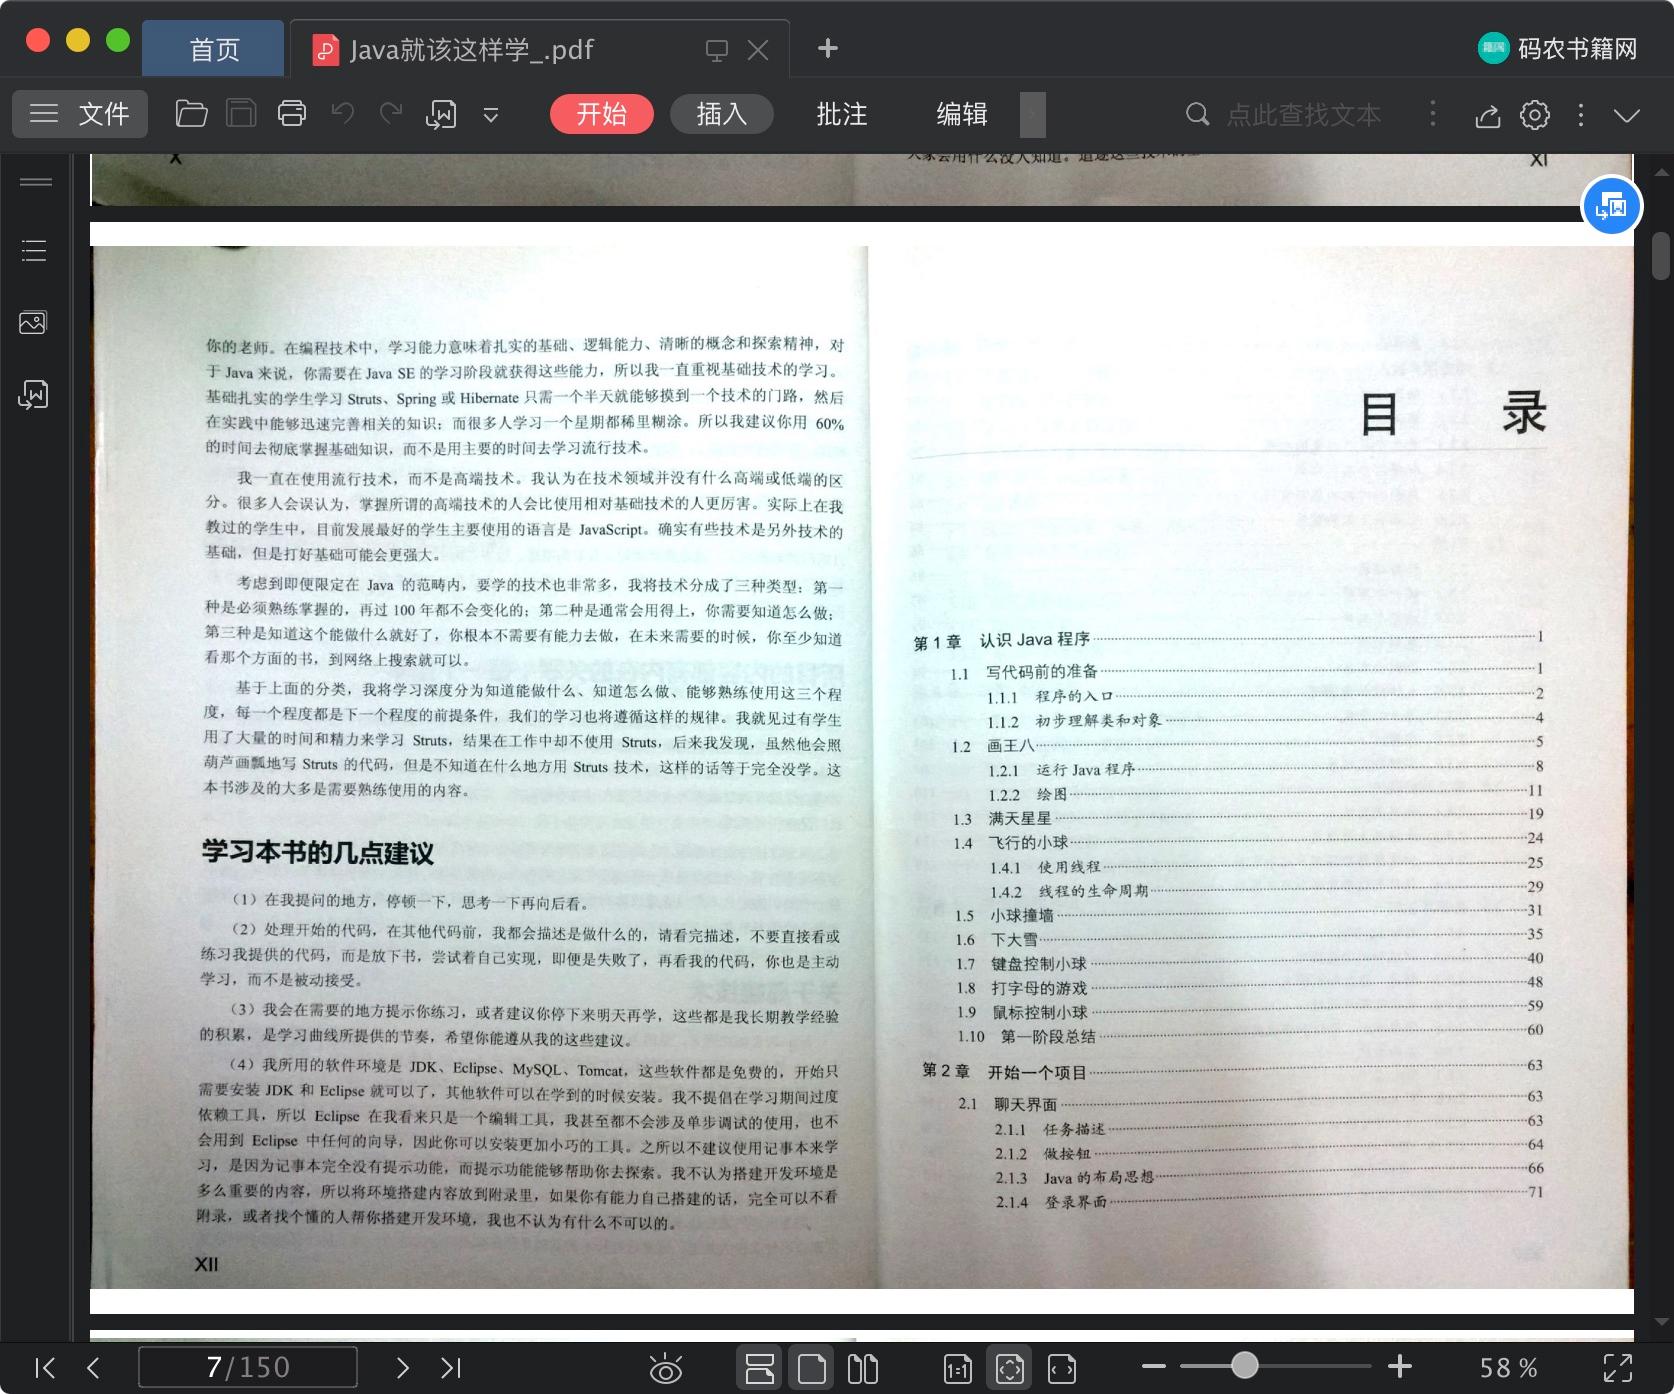Toggle eye protection mode
The height and width of the screenshot is (1394, 1674).
coord(665,1368)
